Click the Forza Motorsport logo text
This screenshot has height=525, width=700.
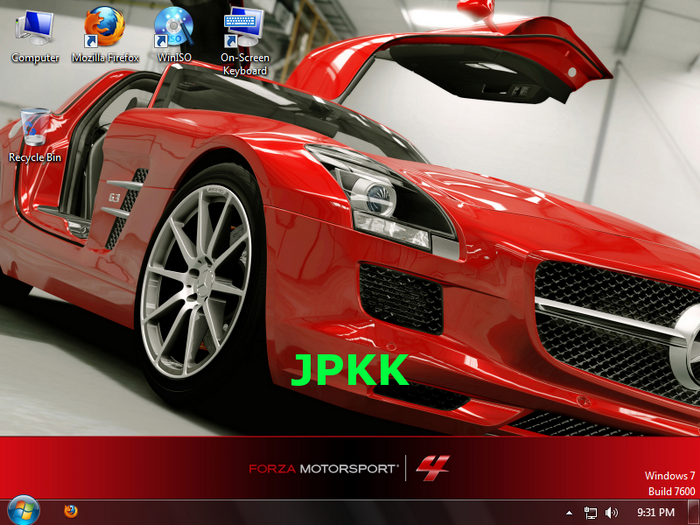coord(323,467)
